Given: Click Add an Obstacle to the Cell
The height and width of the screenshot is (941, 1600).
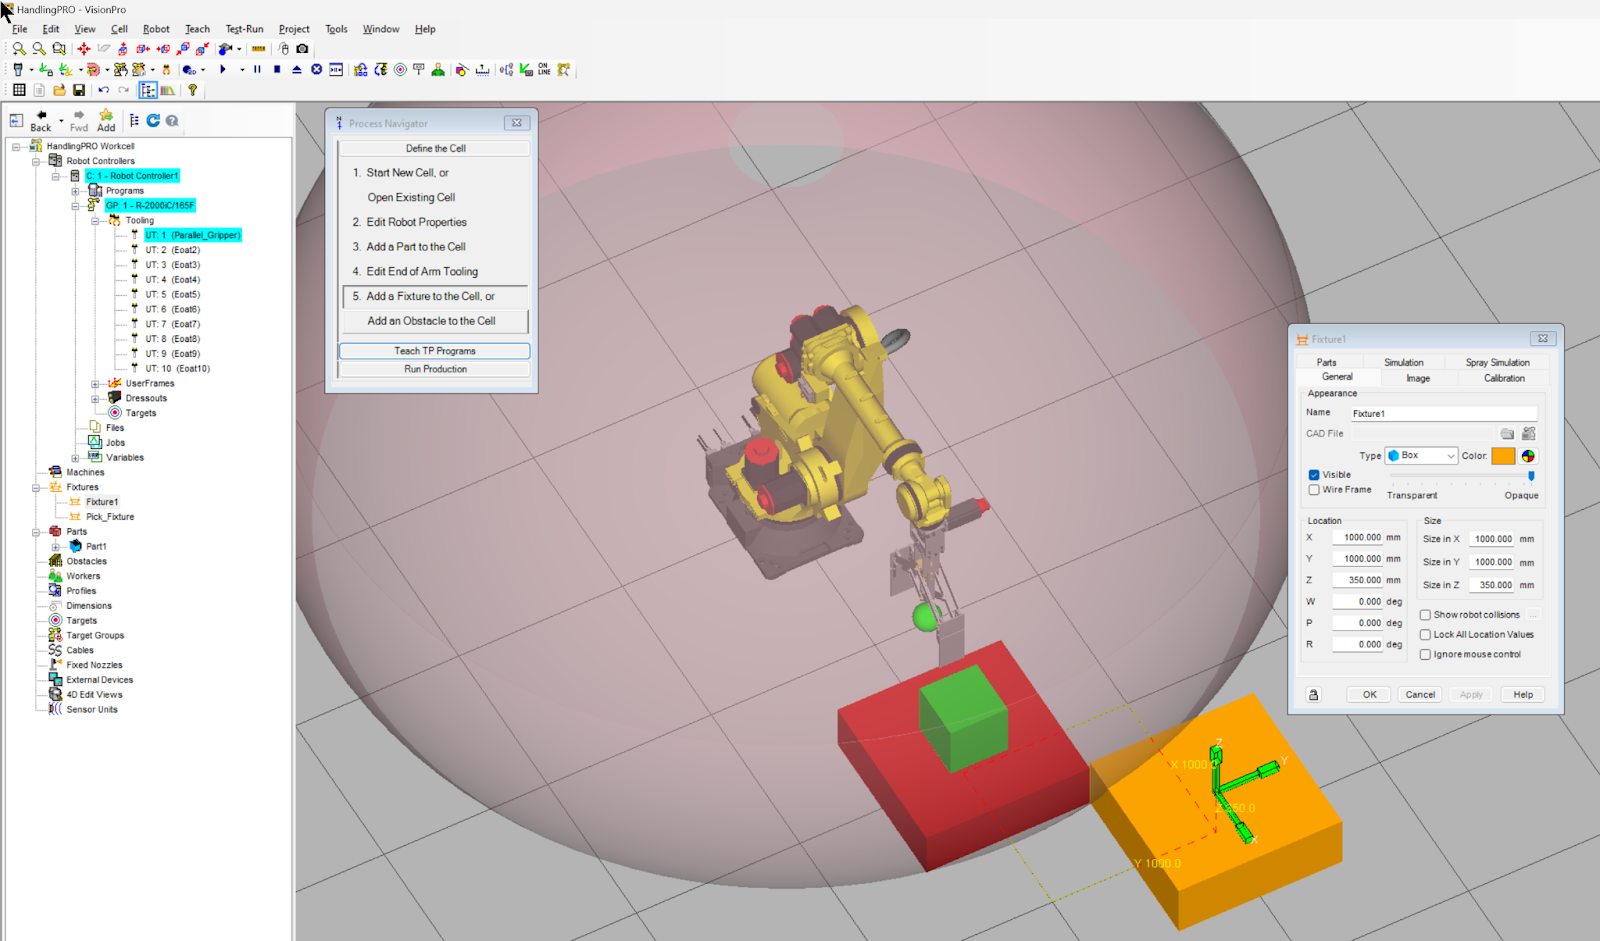Looking at the screenshot, I should [x=431, y=321].
